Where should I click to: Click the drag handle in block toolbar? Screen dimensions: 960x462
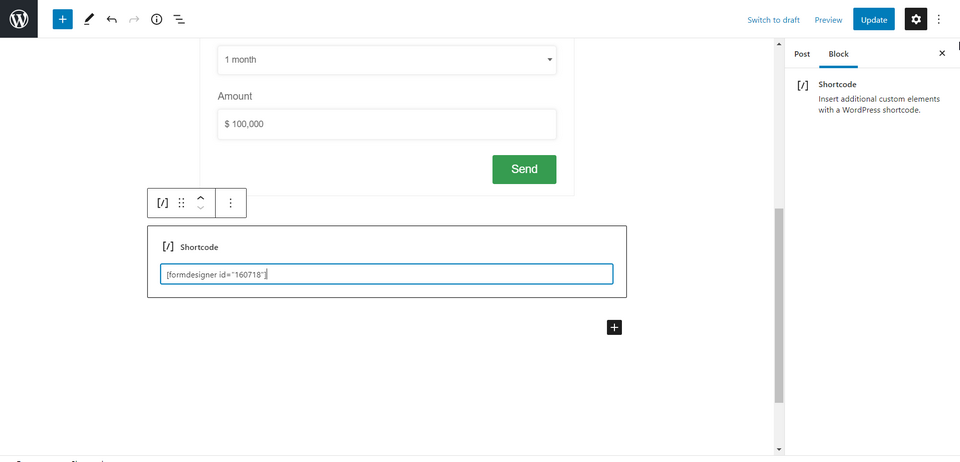click(x=181, y=203)
